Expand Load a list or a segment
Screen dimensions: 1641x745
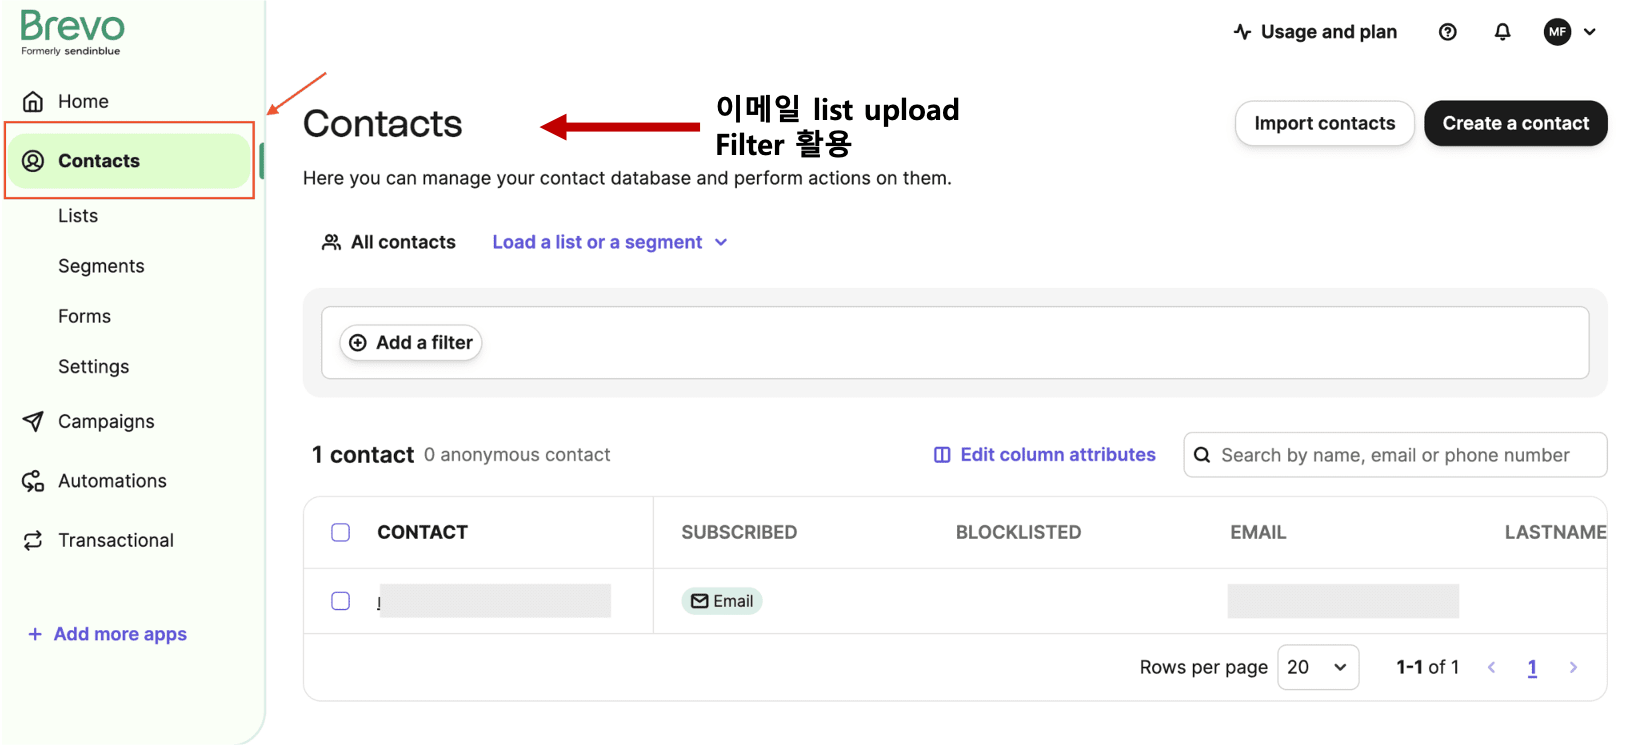coord(609,242)
